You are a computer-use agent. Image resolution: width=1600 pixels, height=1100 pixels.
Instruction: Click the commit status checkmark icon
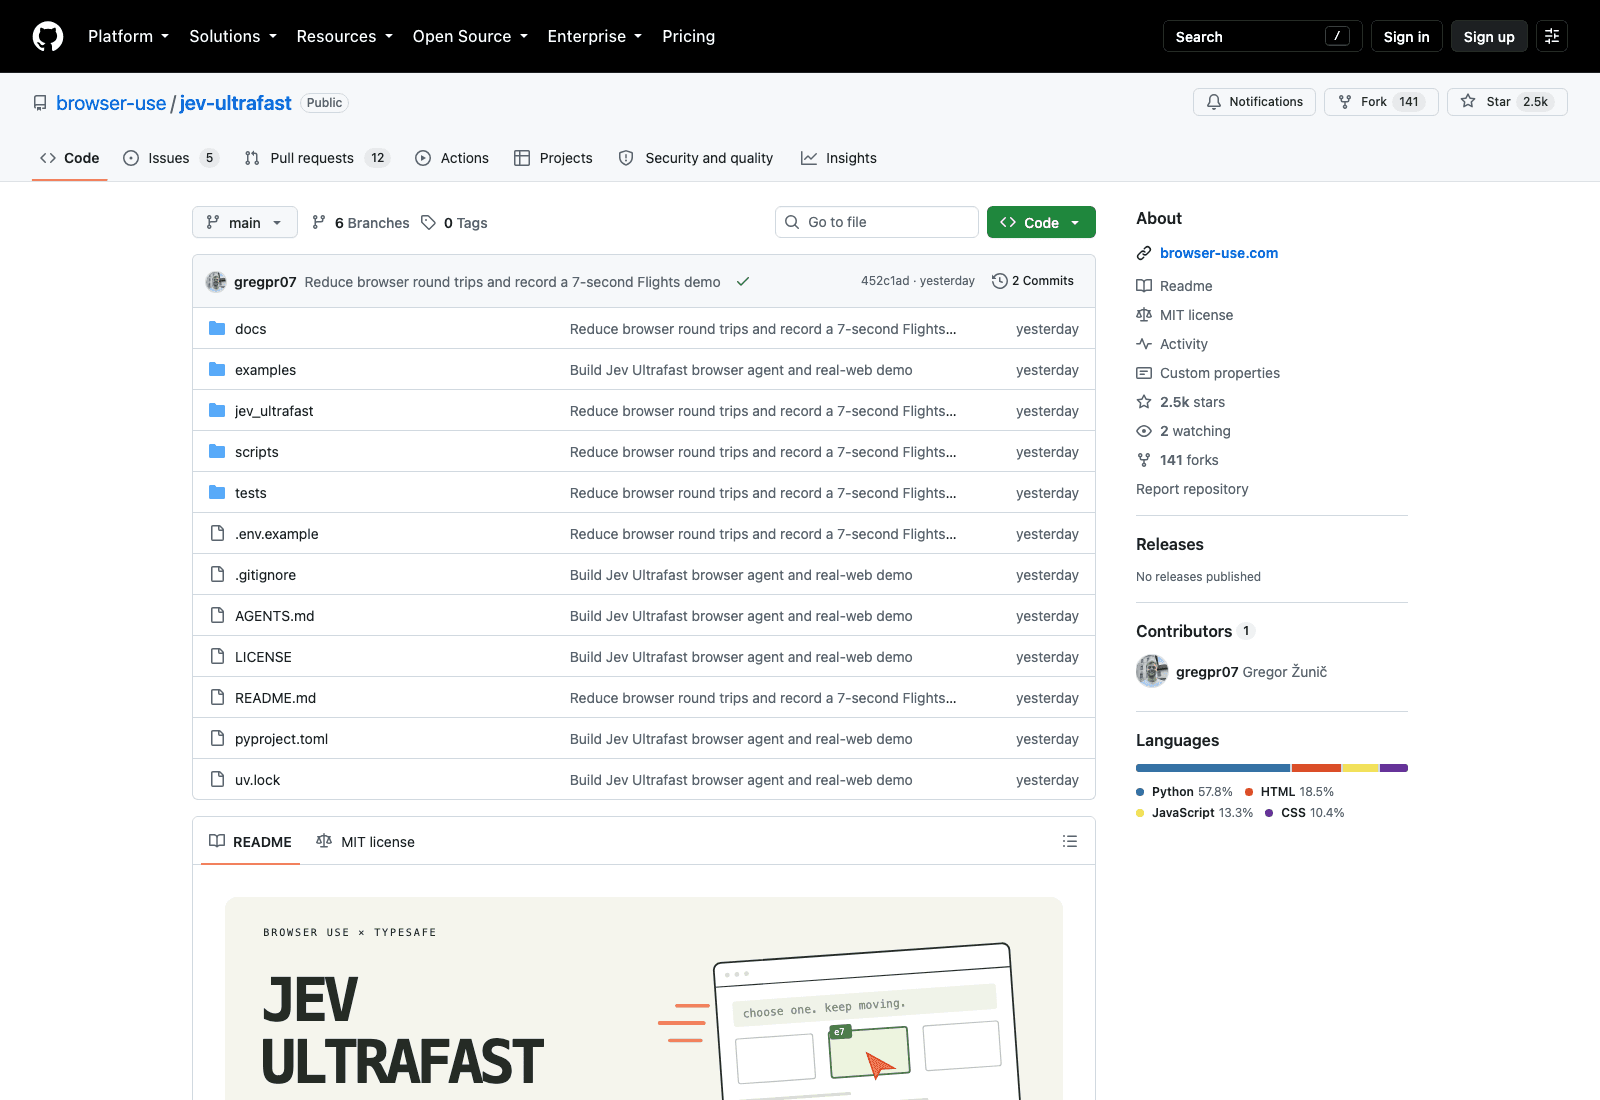point(743,282)
